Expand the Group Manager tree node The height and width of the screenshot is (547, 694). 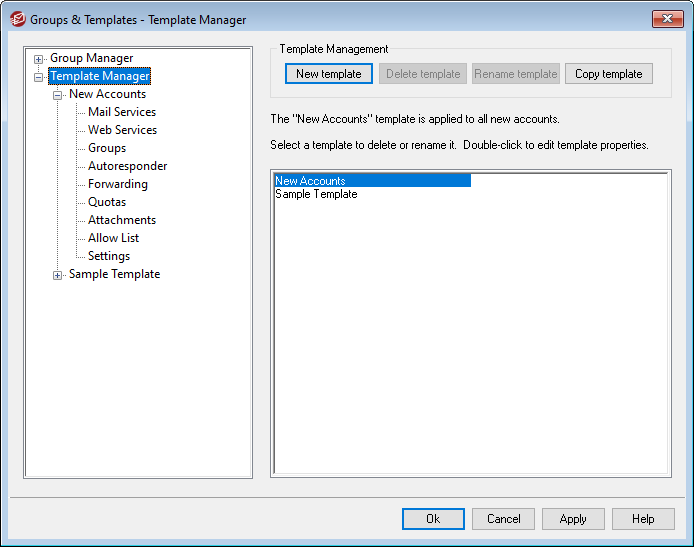click(39, 59)
